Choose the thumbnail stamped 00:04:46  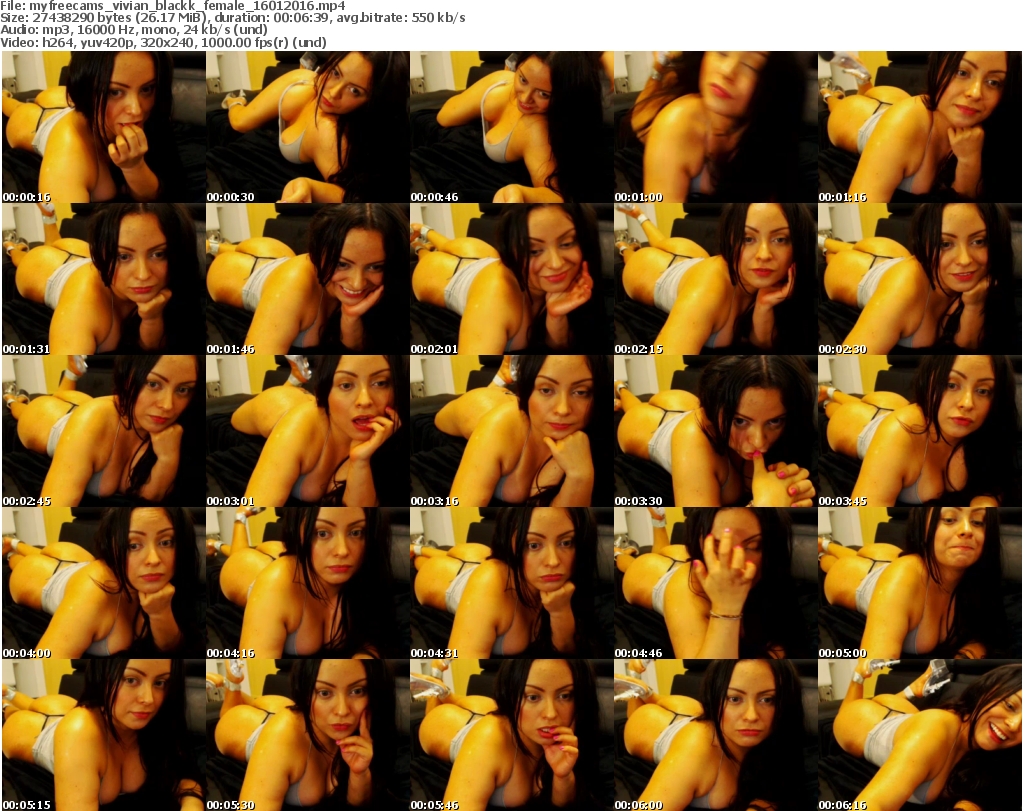[715, 583]
